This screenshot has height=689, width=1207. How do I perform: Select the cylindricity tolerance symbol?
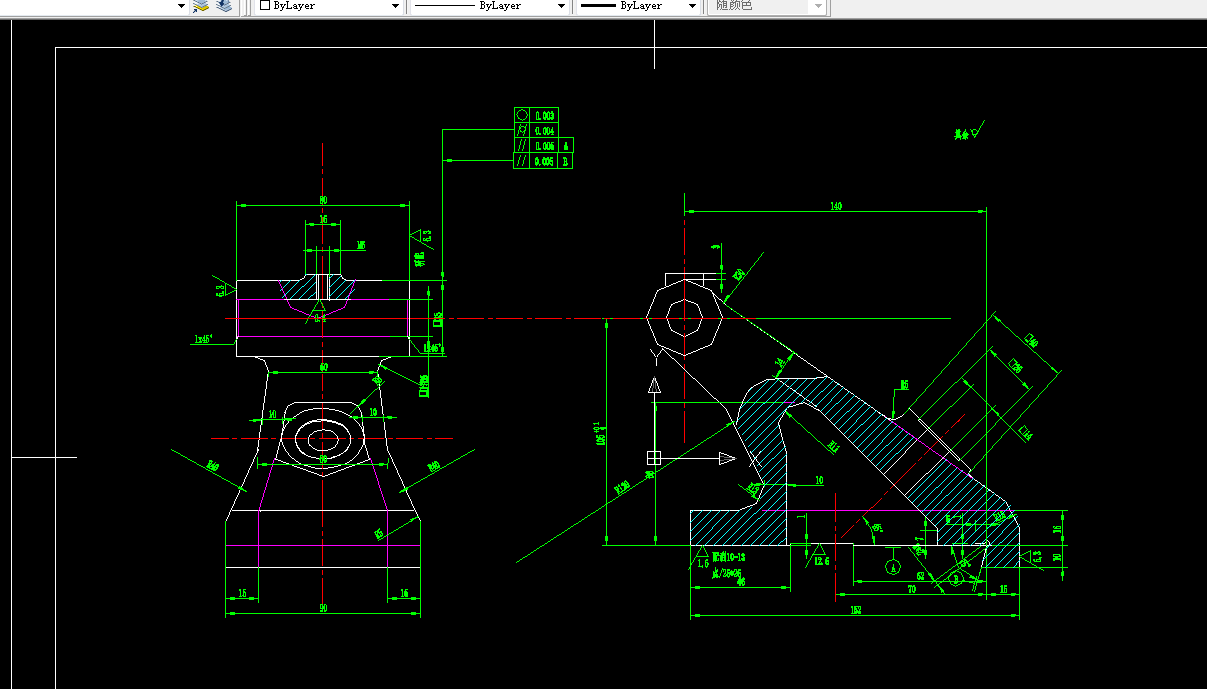(x=521, y=130)
